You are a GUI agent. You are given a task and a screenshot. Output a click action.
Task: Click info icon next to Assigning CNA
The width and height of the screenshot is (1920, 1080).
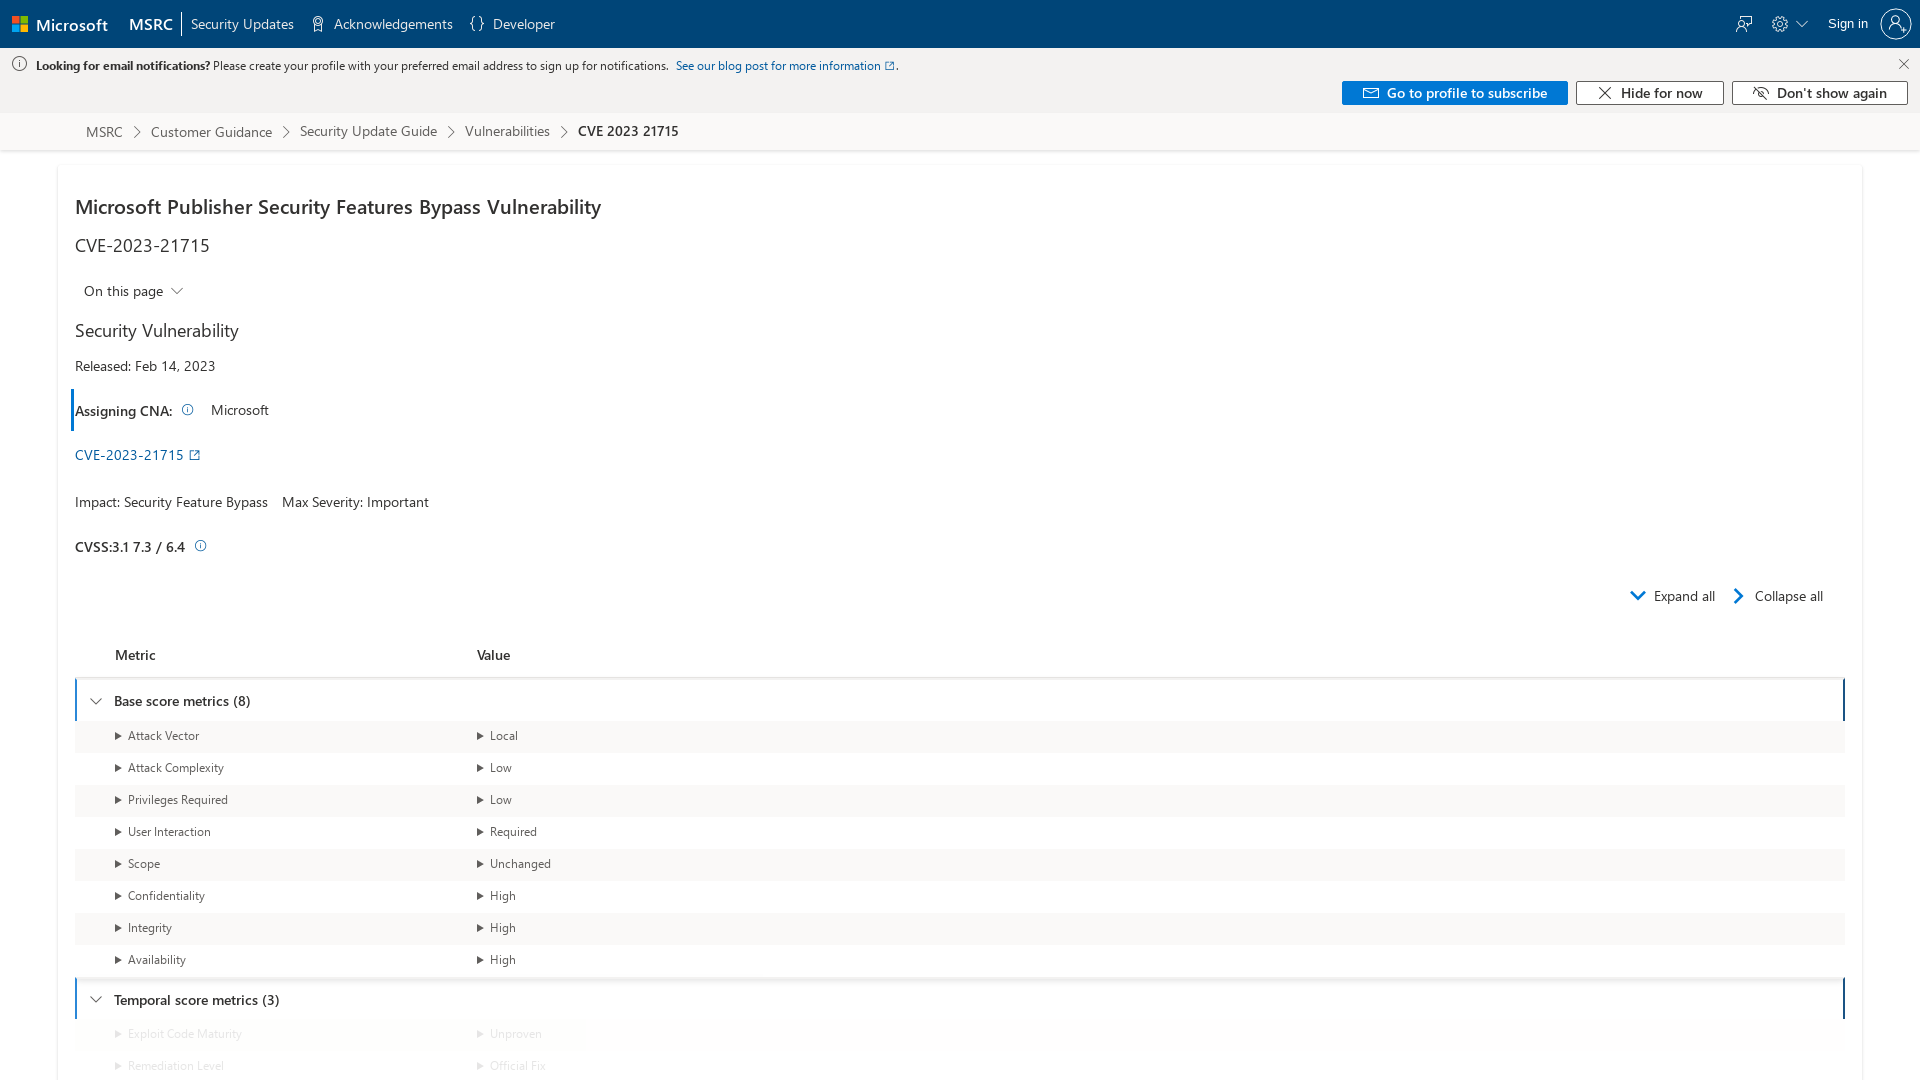click(x=187, y=410)
